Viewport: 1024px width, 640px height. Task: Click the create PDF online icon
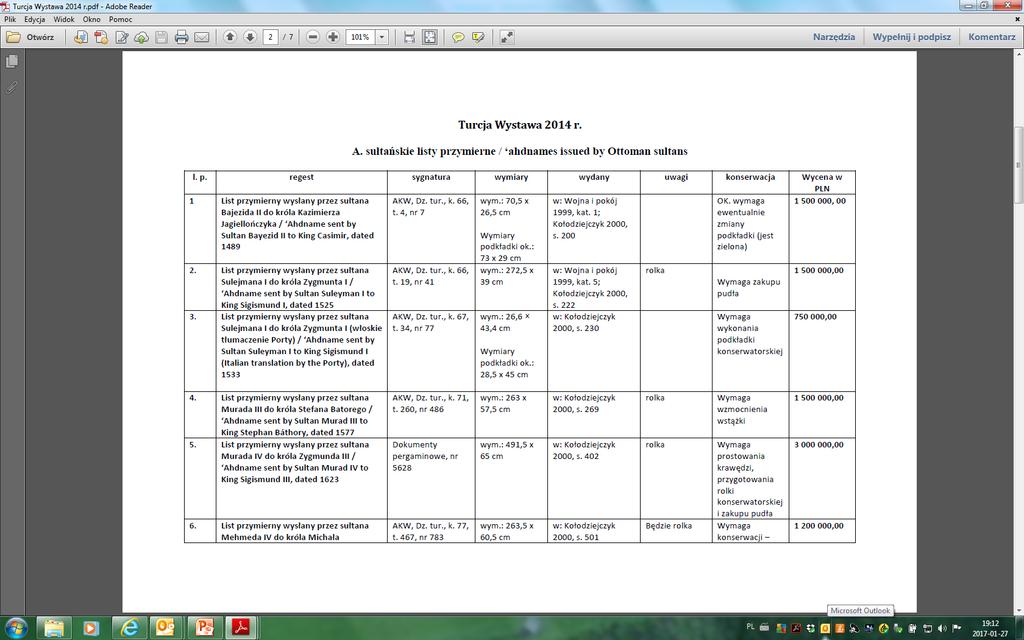(80, 37)
